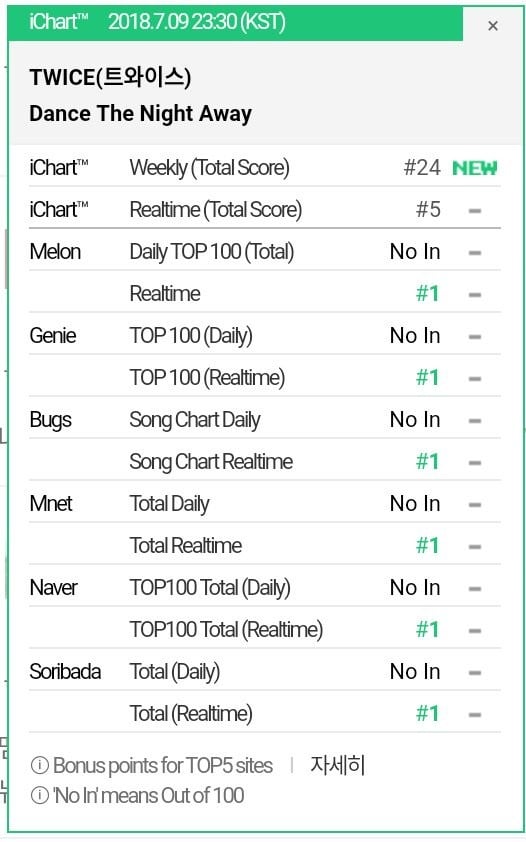Select Soribada Total (Realtime) row
The image size is (526, 842).
tap(265, 714)
